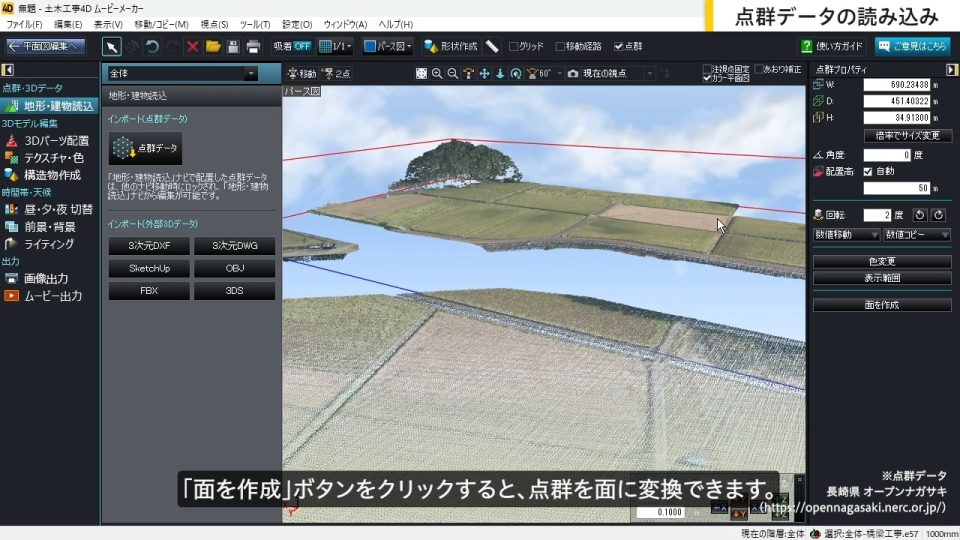The height and width of the screenshot is (540, 960).
Task: Click the point cloud data import icon
Action: [146, 148]
